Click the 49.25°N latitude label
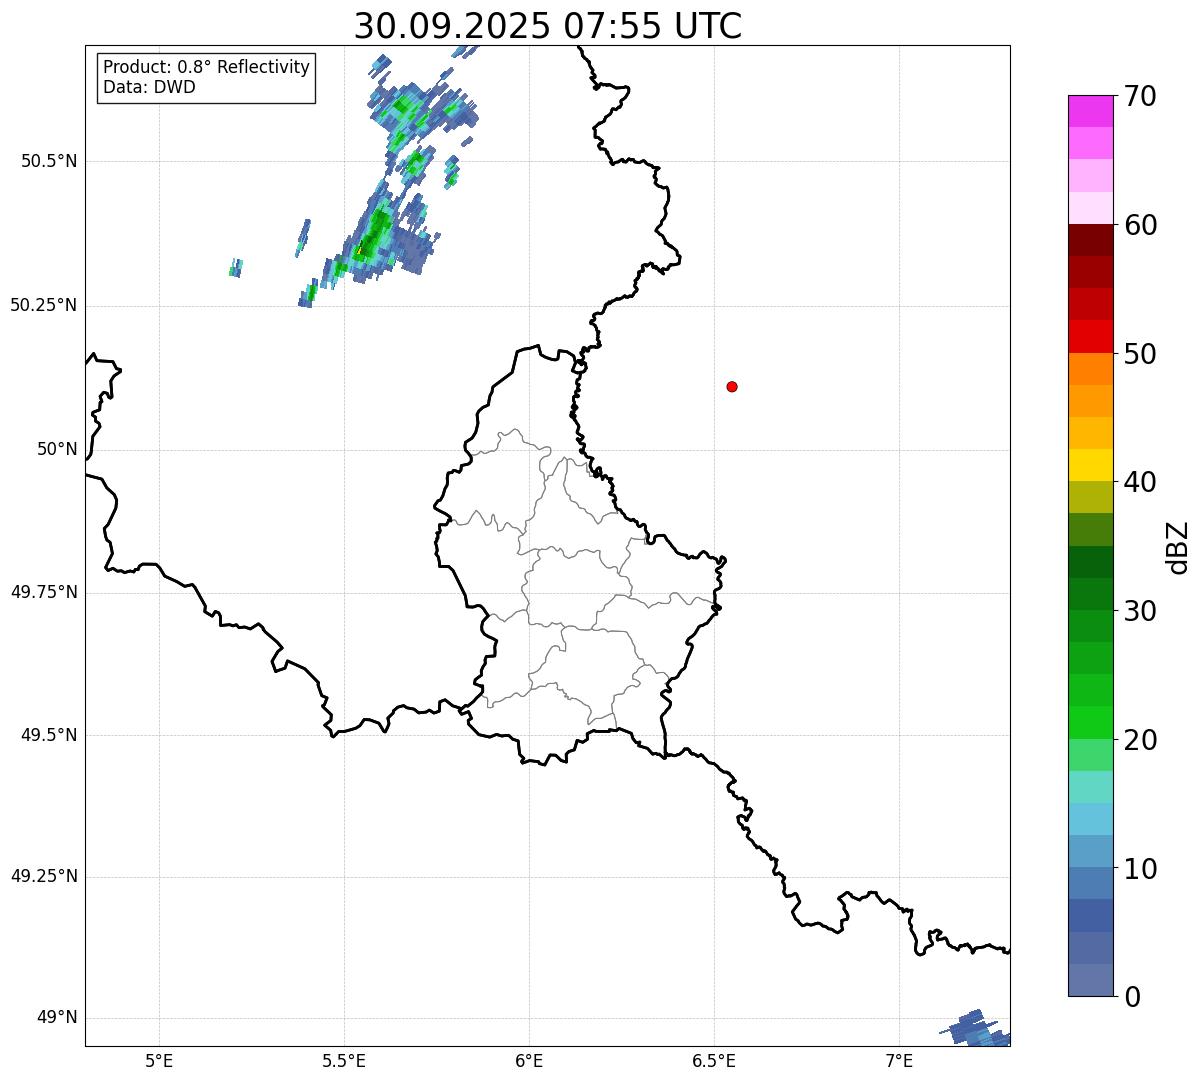Viewport: 1202px width, 1081px height. coord(44,877)
